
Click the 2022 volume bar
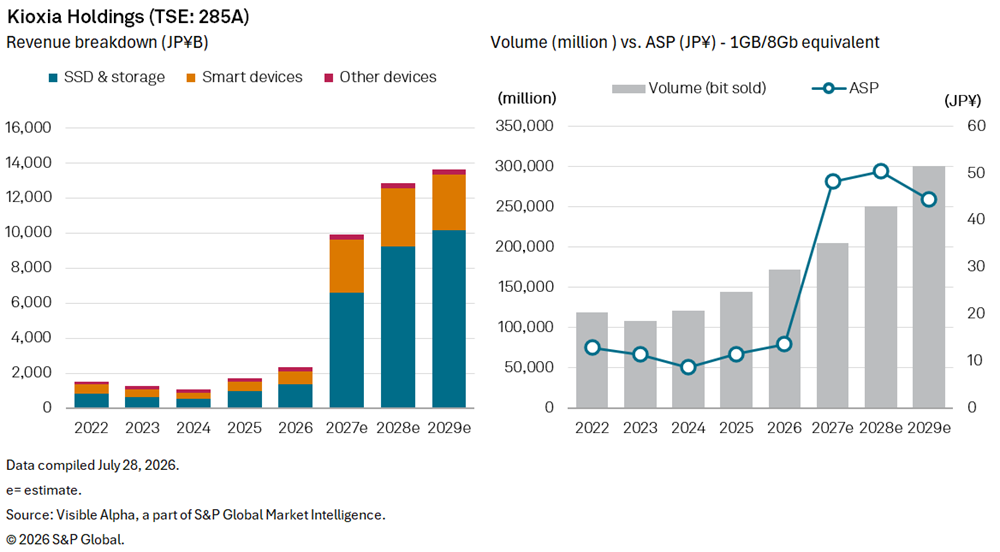[592, 360]
